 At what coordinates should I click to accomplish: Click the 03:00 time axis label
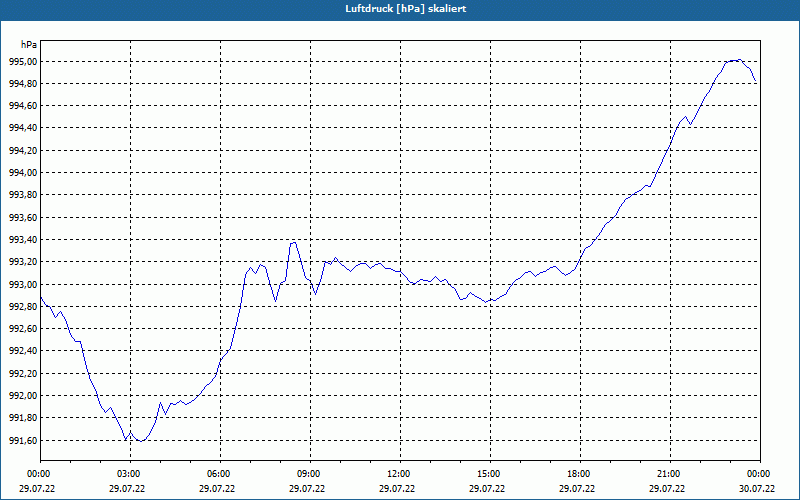coord(130,474)
